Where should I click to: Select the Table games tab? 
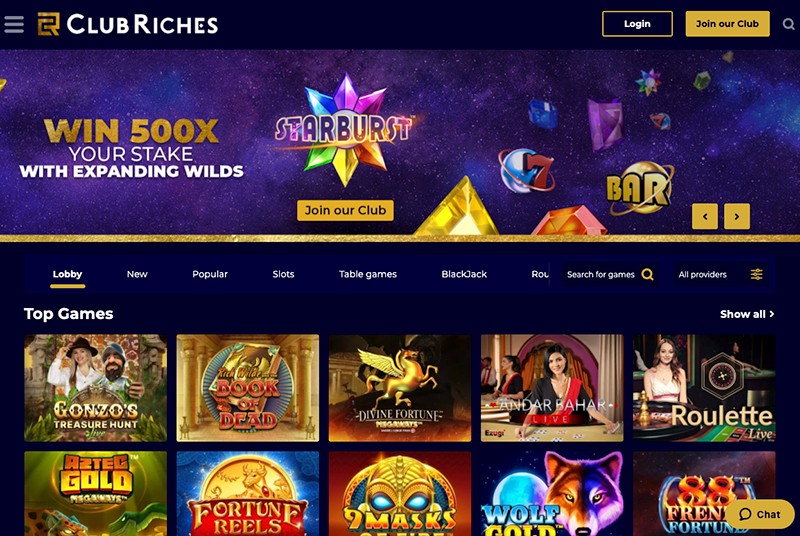pos(368,274)
